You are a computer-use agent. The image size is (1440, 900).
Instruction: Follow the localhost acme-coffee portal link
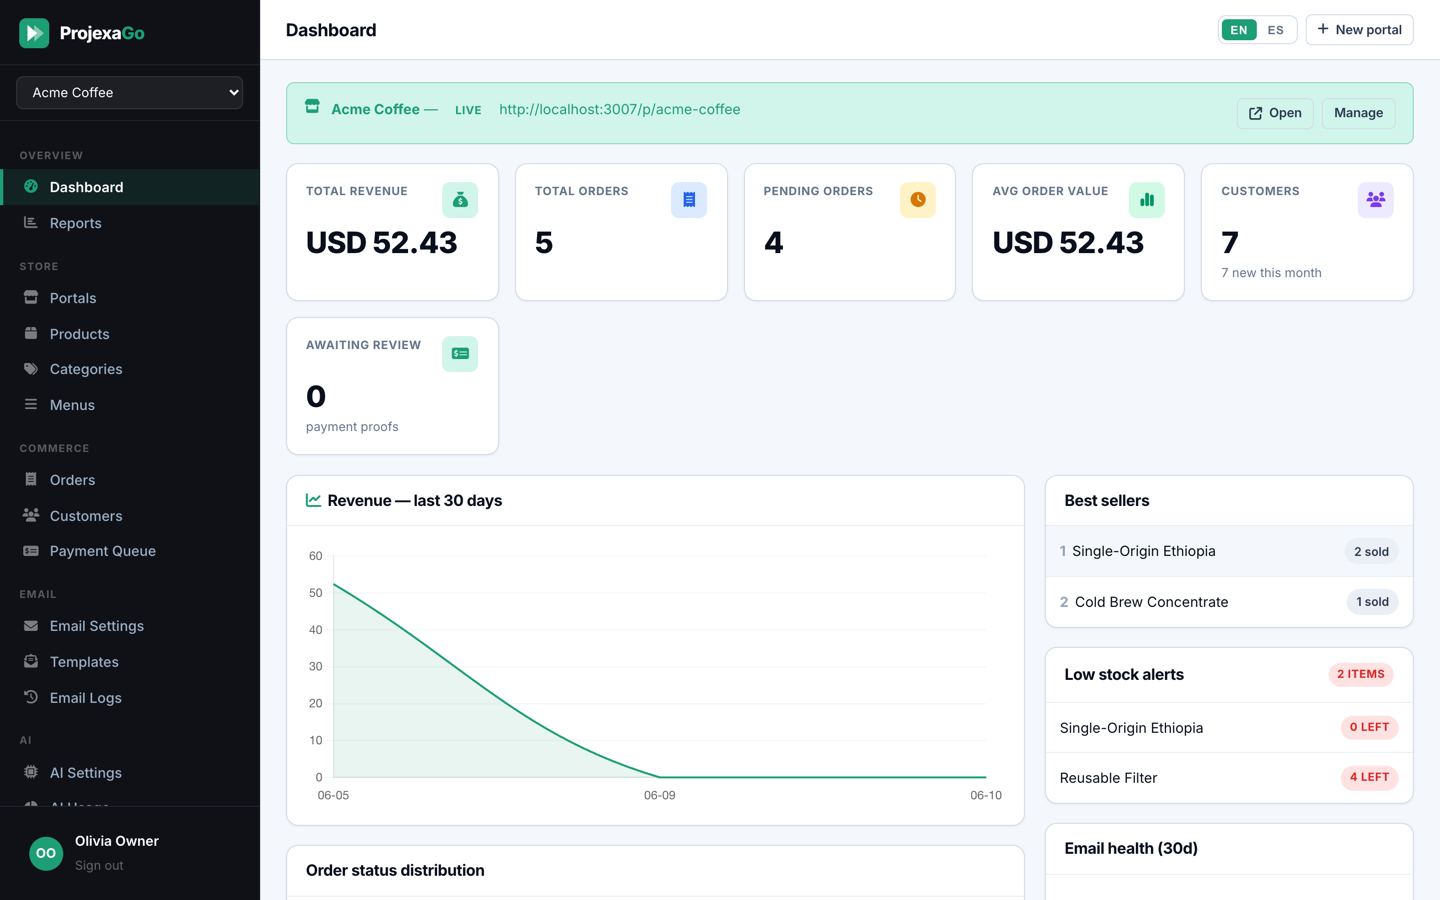point(620,110)
